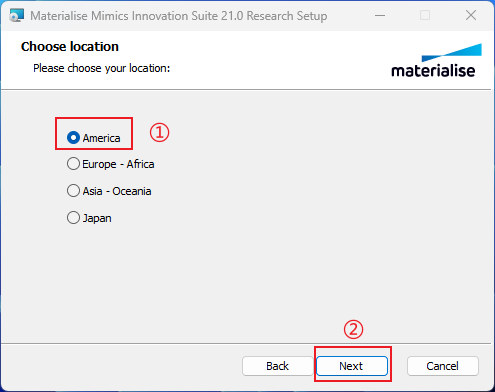The height and width of the screenshot is (392, 495).
Task: Click the materialise wordmark logo
Action: [433, 71]
